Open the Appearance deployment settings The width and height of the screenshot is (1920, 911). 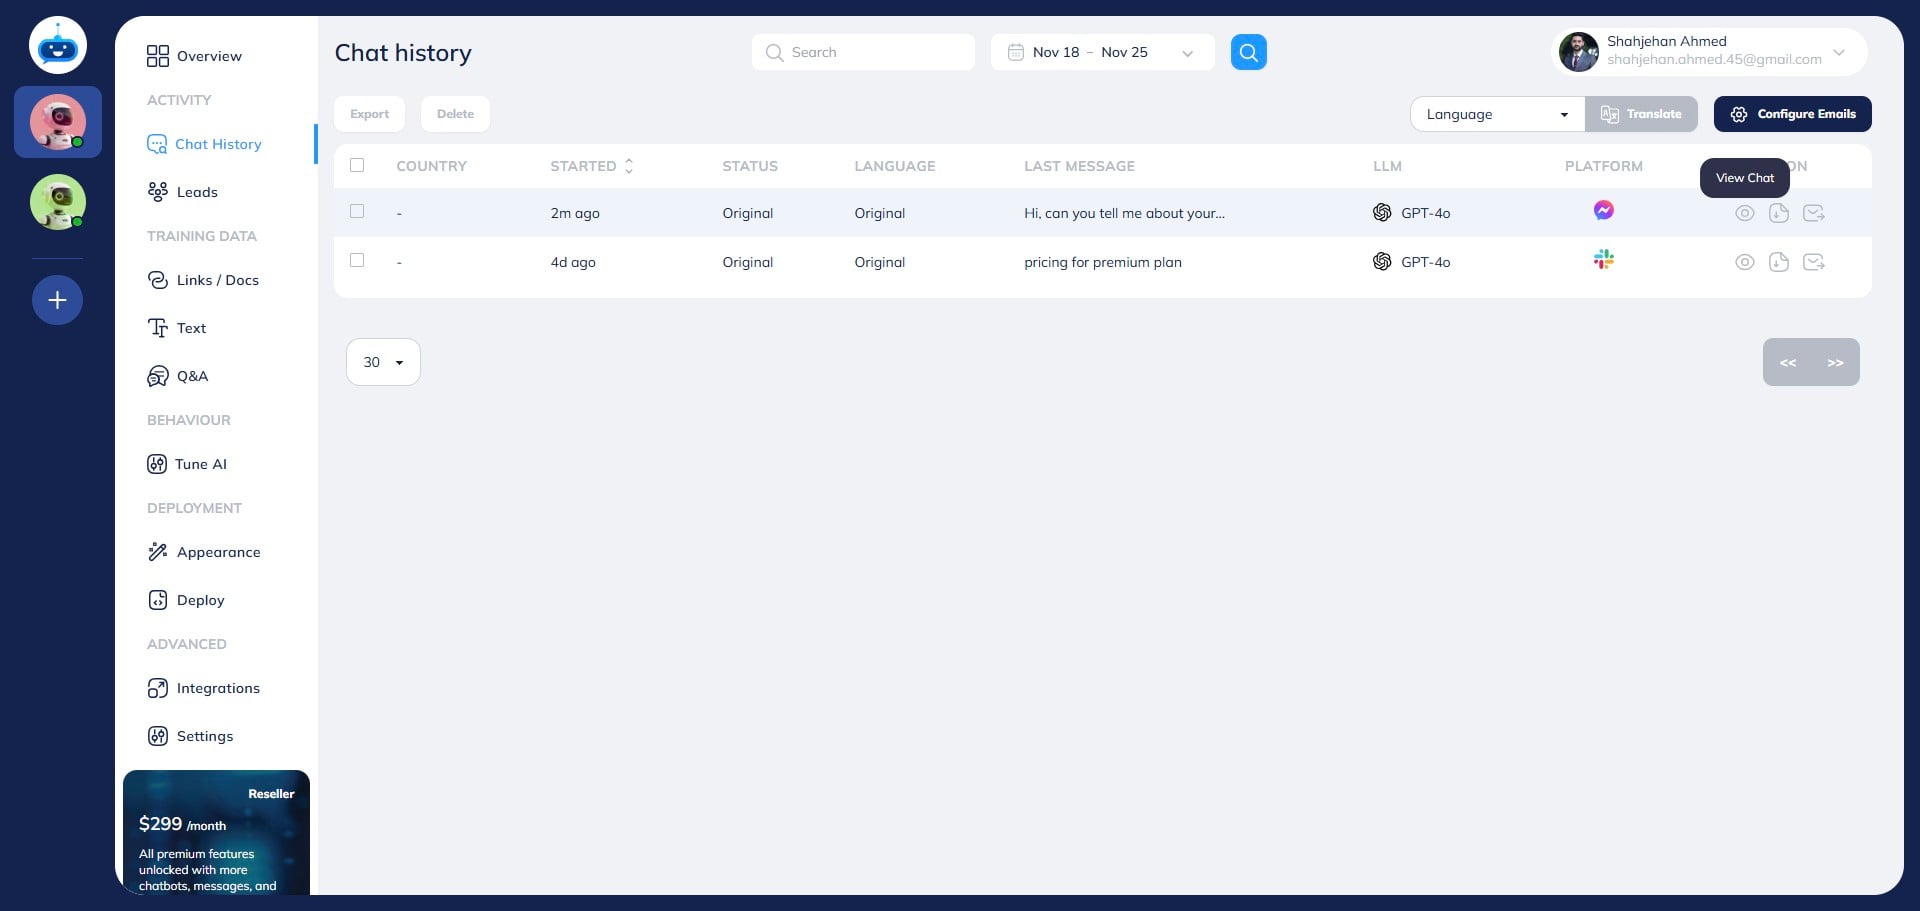[219, 552]
